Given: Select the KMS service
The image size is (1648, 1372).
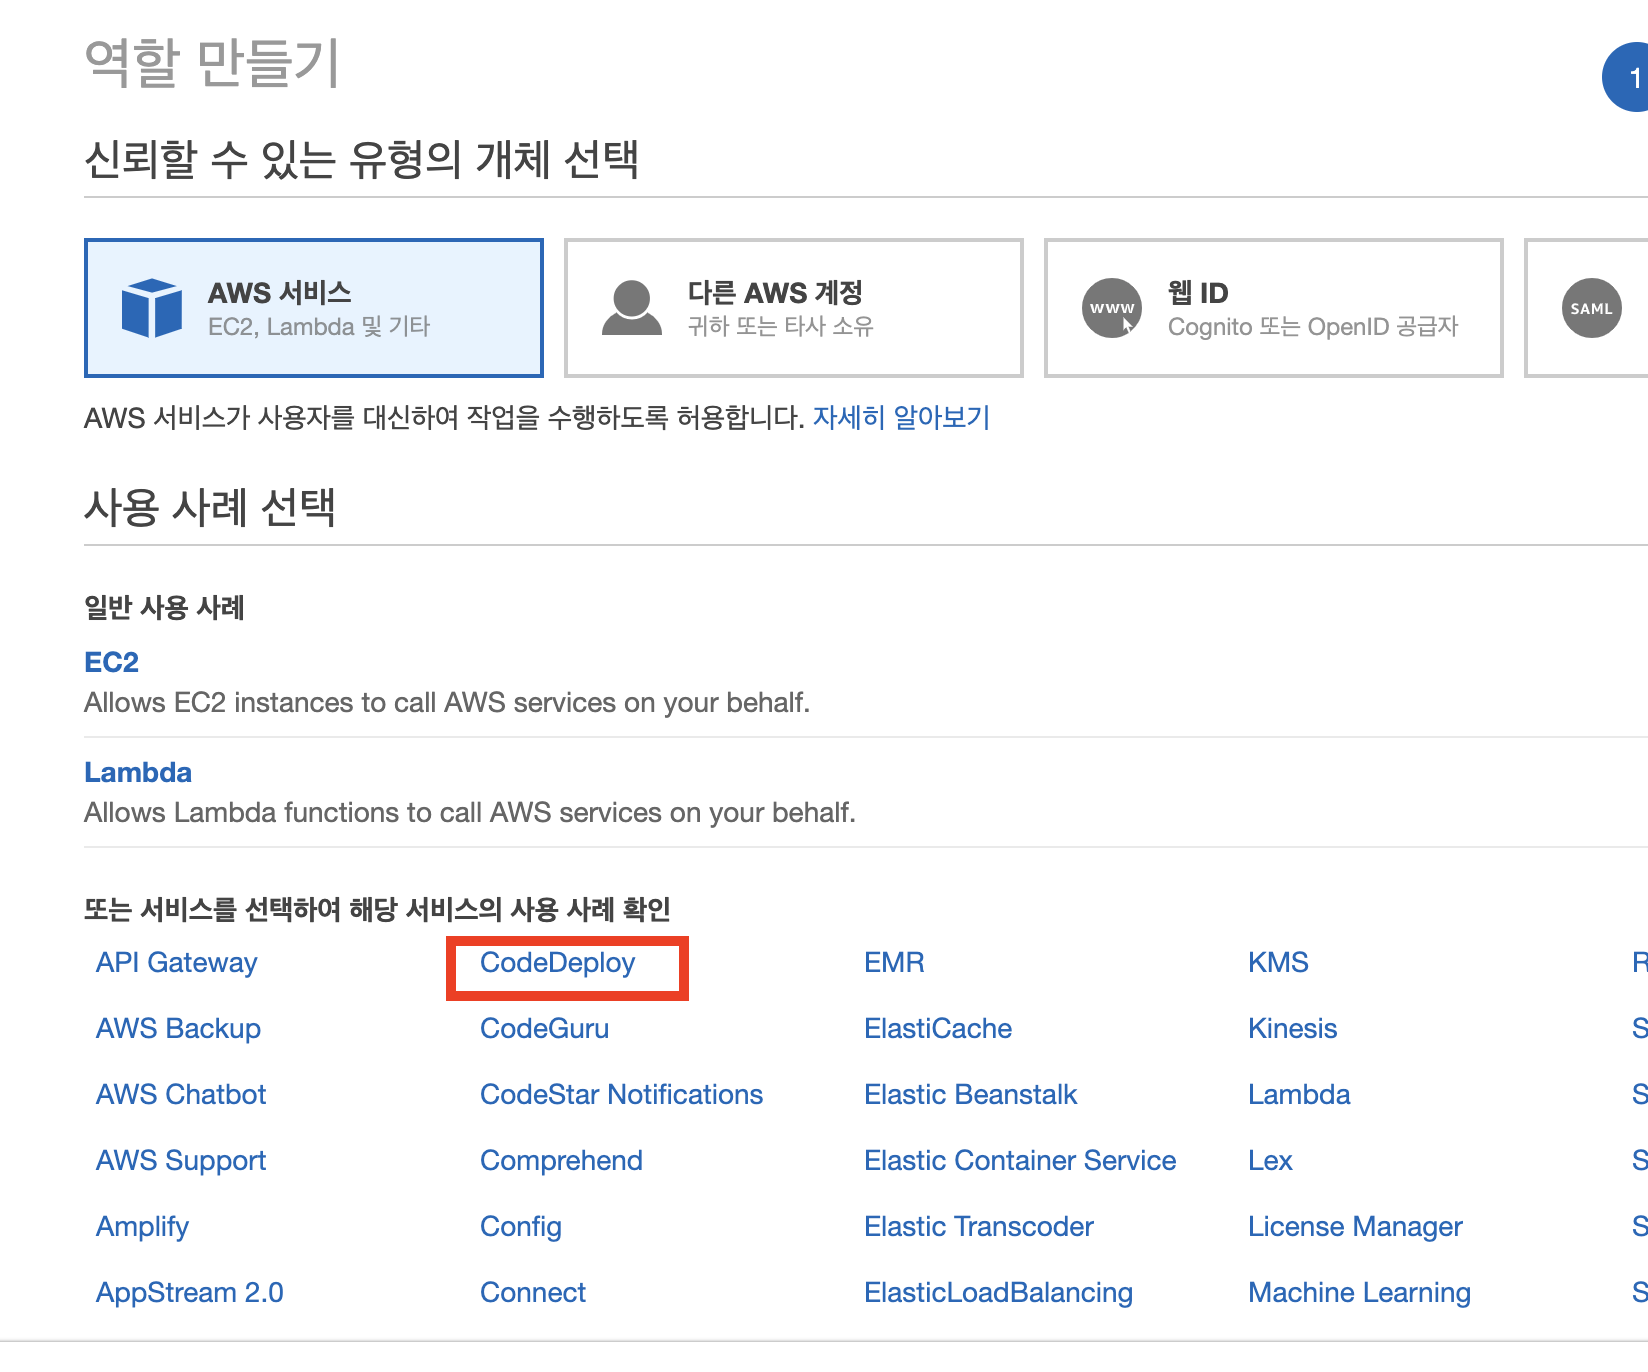Looking at the screenshot, I should click(x=1278, y=962).
